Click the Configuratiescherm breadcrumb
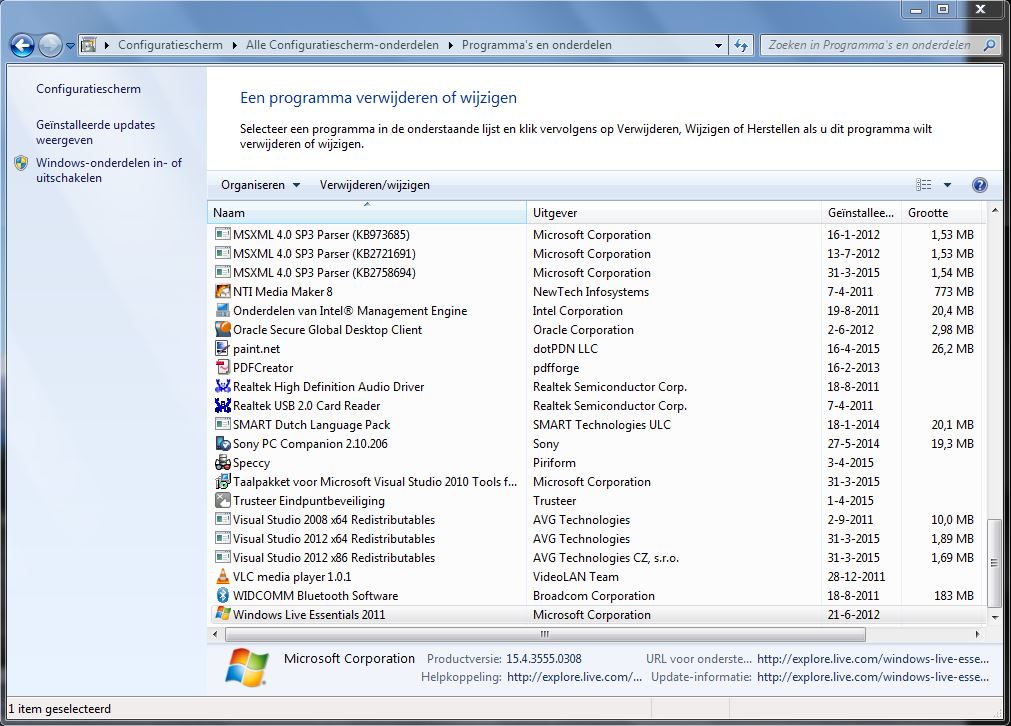This screenshot has width=1011, height=726. tap(170, 45)
